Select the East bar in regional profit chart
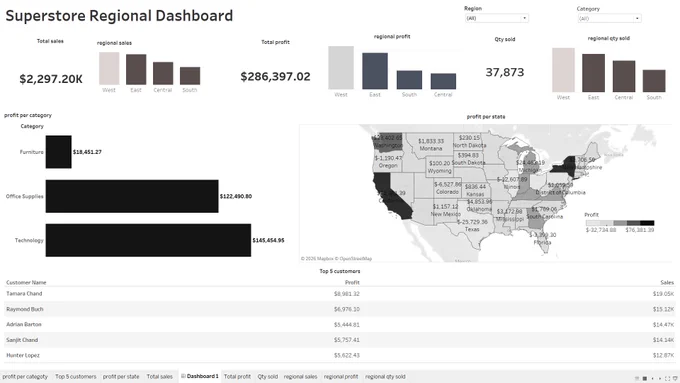Image resolution: width=680 pixels, height=383 pixels. (x=375, y=71)
